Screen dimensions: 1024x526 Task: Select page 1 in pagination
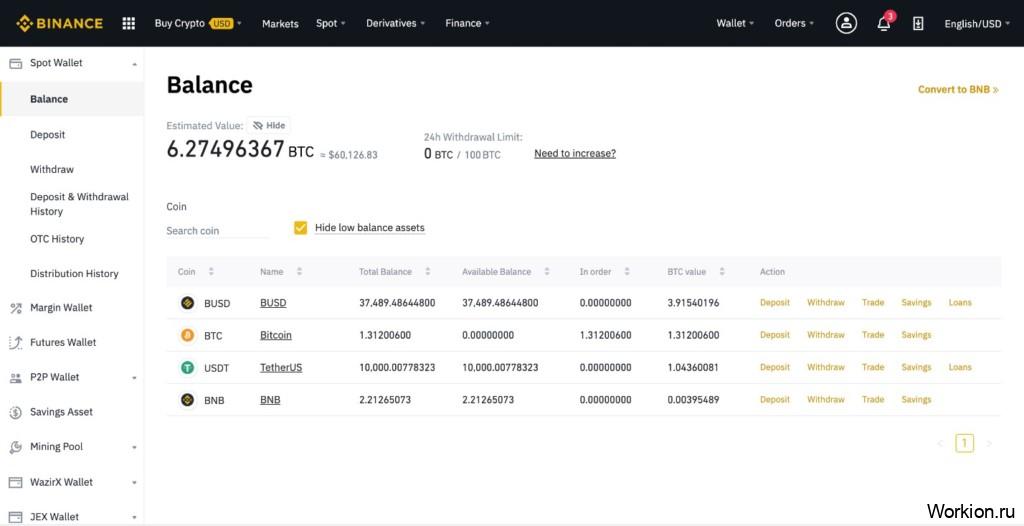[965, 444]
